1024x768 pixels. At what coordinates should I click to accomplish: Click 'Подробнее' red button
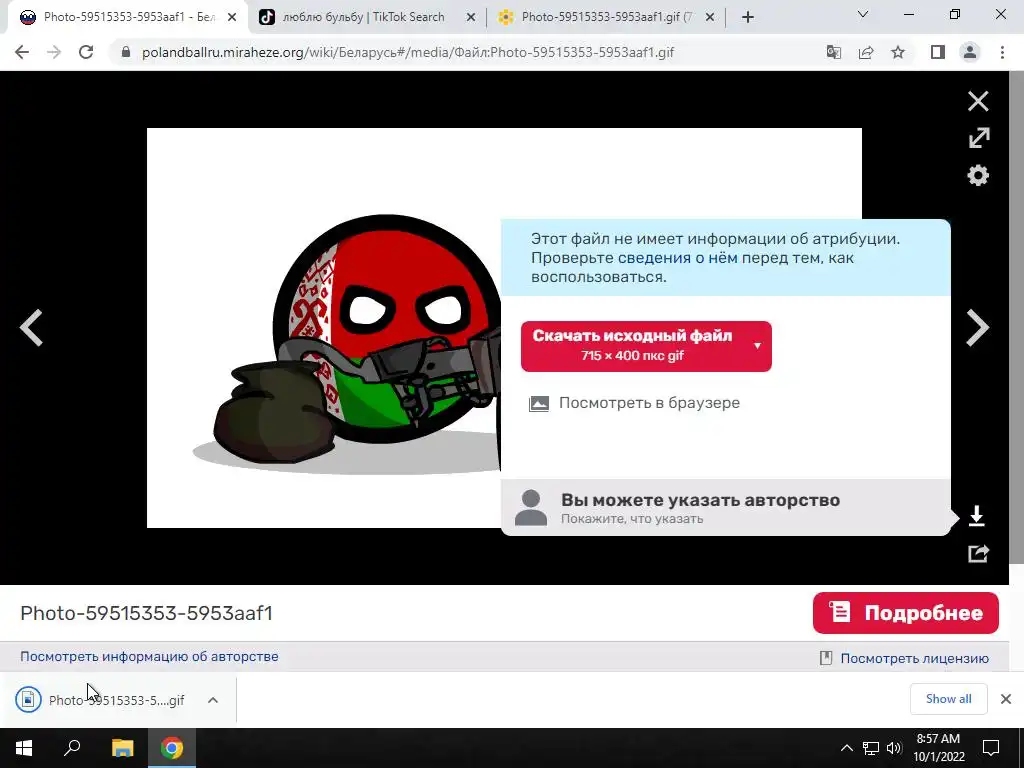click(x=906, y=613)
